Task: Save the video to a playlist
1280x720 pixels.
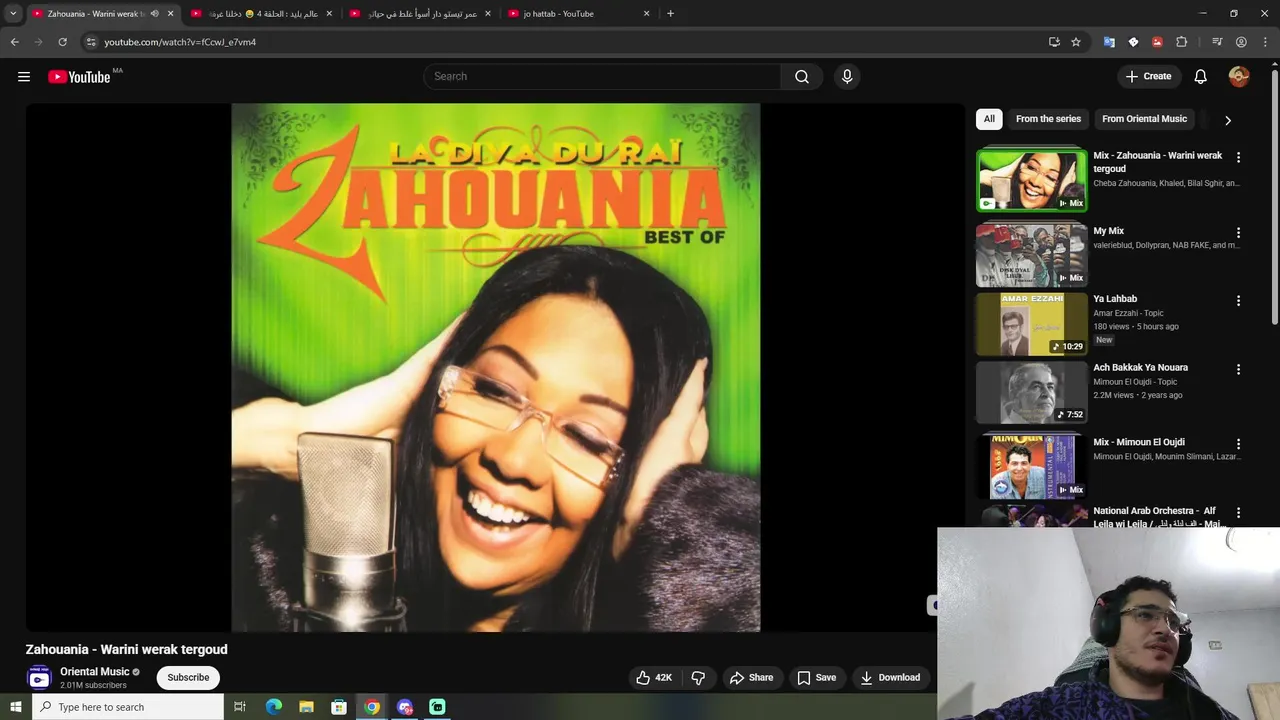Action: pyautogui.click(x=816, y=677)
